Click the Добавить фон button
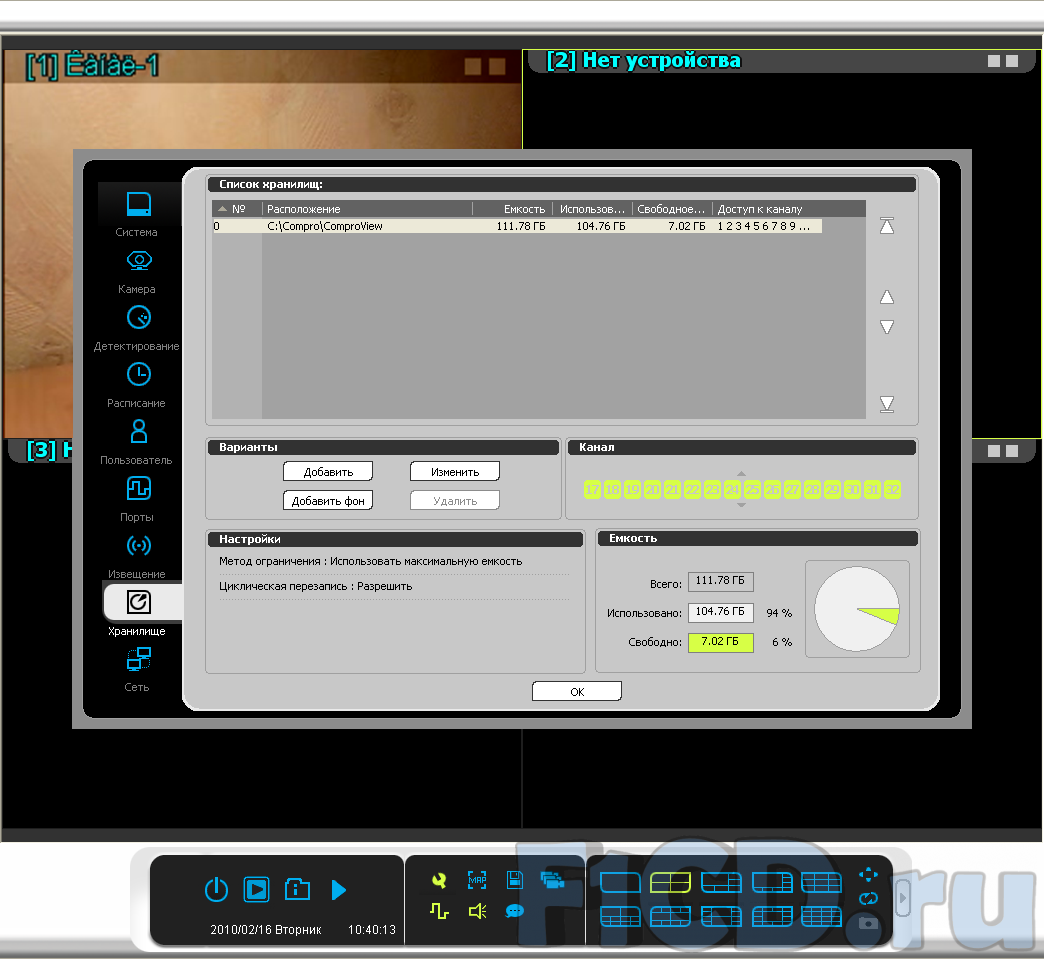The image size is (1044, 960). (328, 501)
